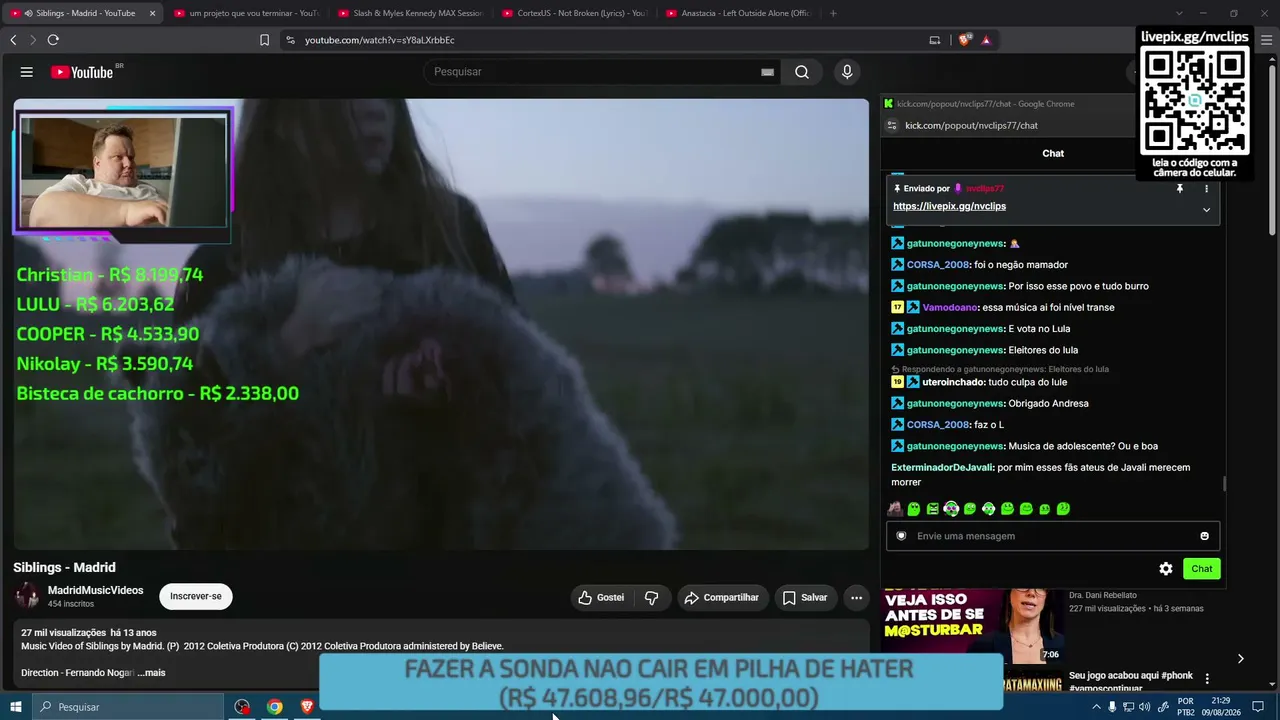Open Kick chat settings gear
1280x720 pixels.
[1166, 569]
